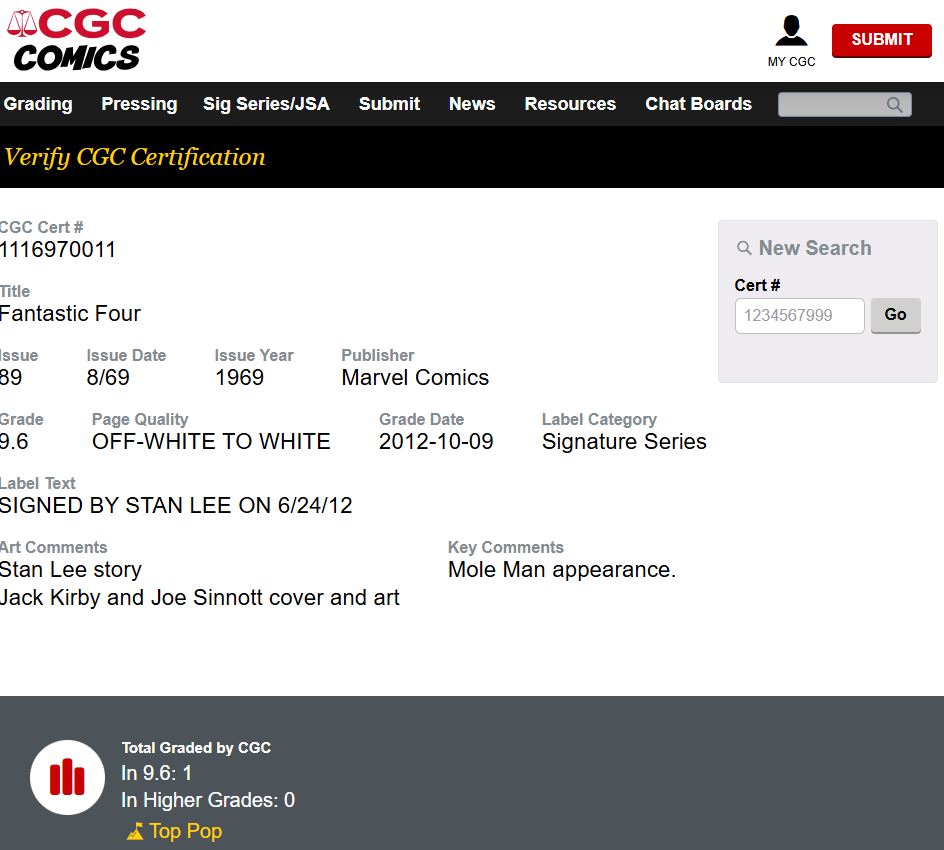Open the Chat Boards menu
The height and width of the screenshot is (850, 944).
point(698,104)
